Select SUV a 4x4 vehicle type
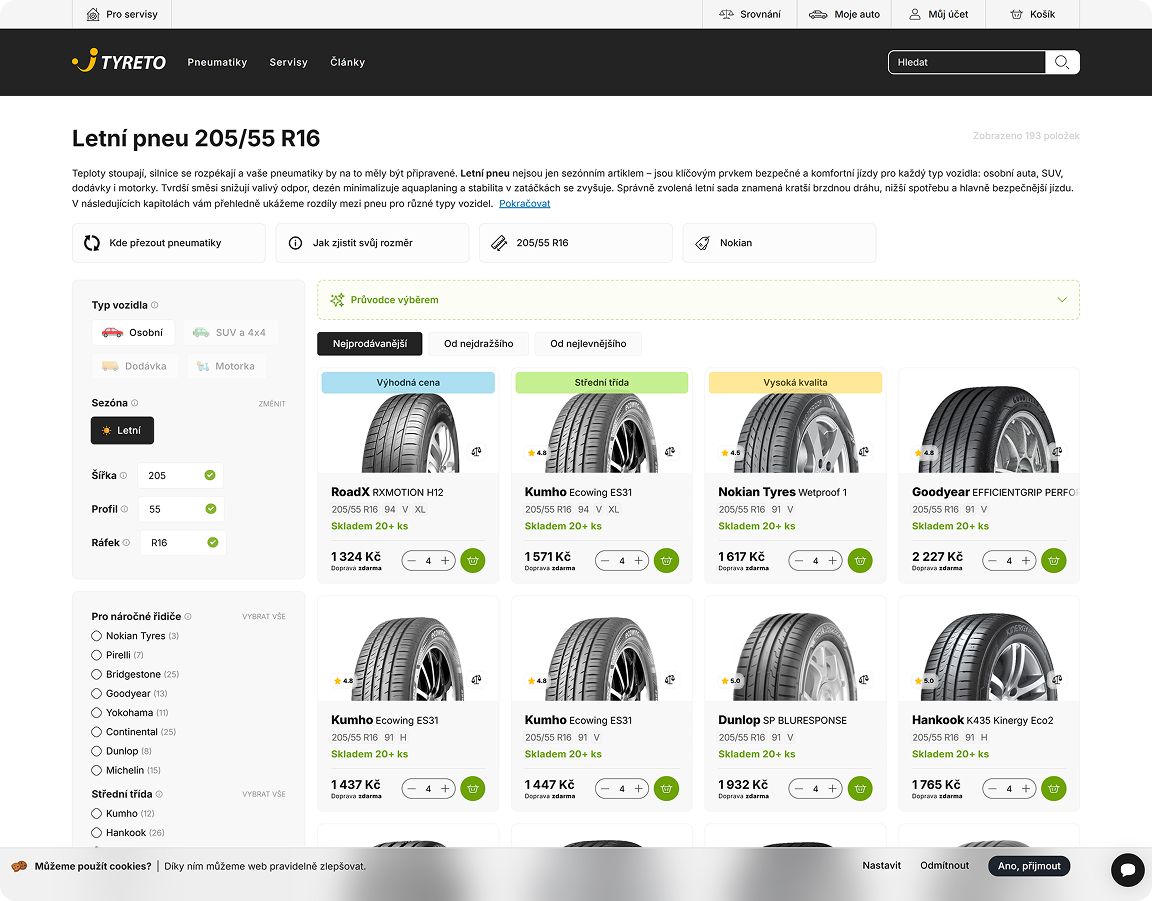 [231, 332]
